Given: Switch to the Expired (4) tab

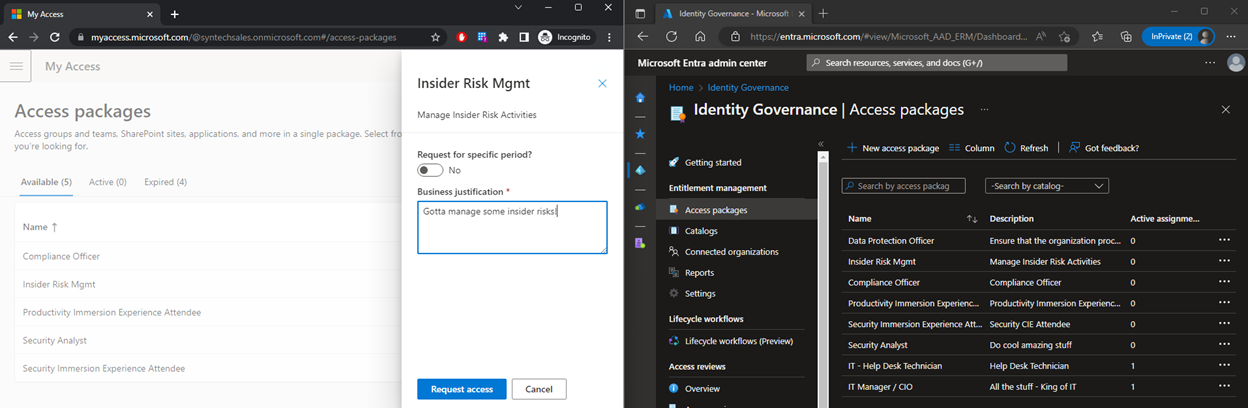Looking at the screenshot, I should point(166,182).
